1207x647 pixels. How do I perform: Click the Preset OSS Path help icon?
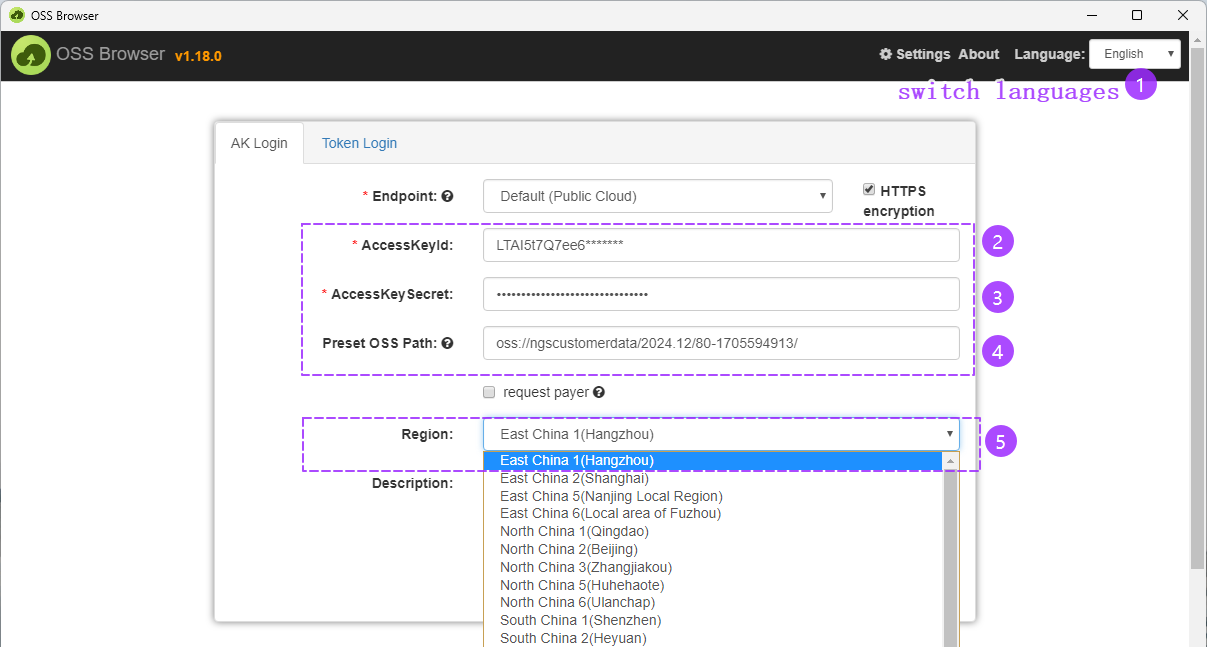[447, 343]
